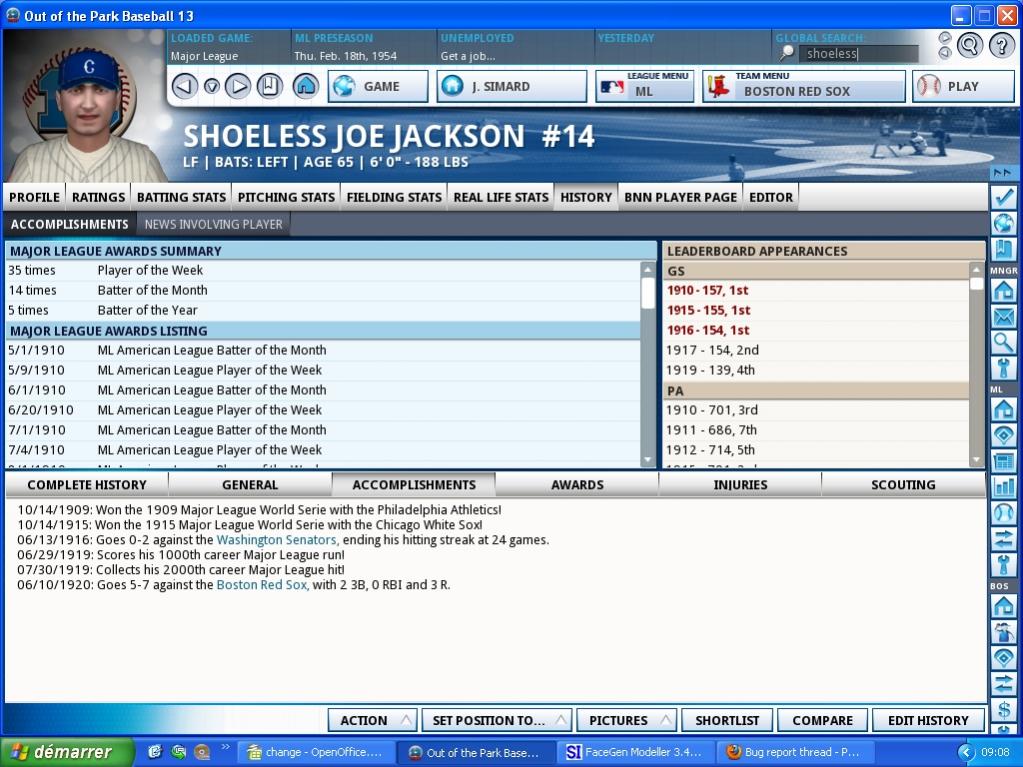Switch to the BATTING STATS tab
This screenshot has height=767, width=1023.
[x=181, y=197]
